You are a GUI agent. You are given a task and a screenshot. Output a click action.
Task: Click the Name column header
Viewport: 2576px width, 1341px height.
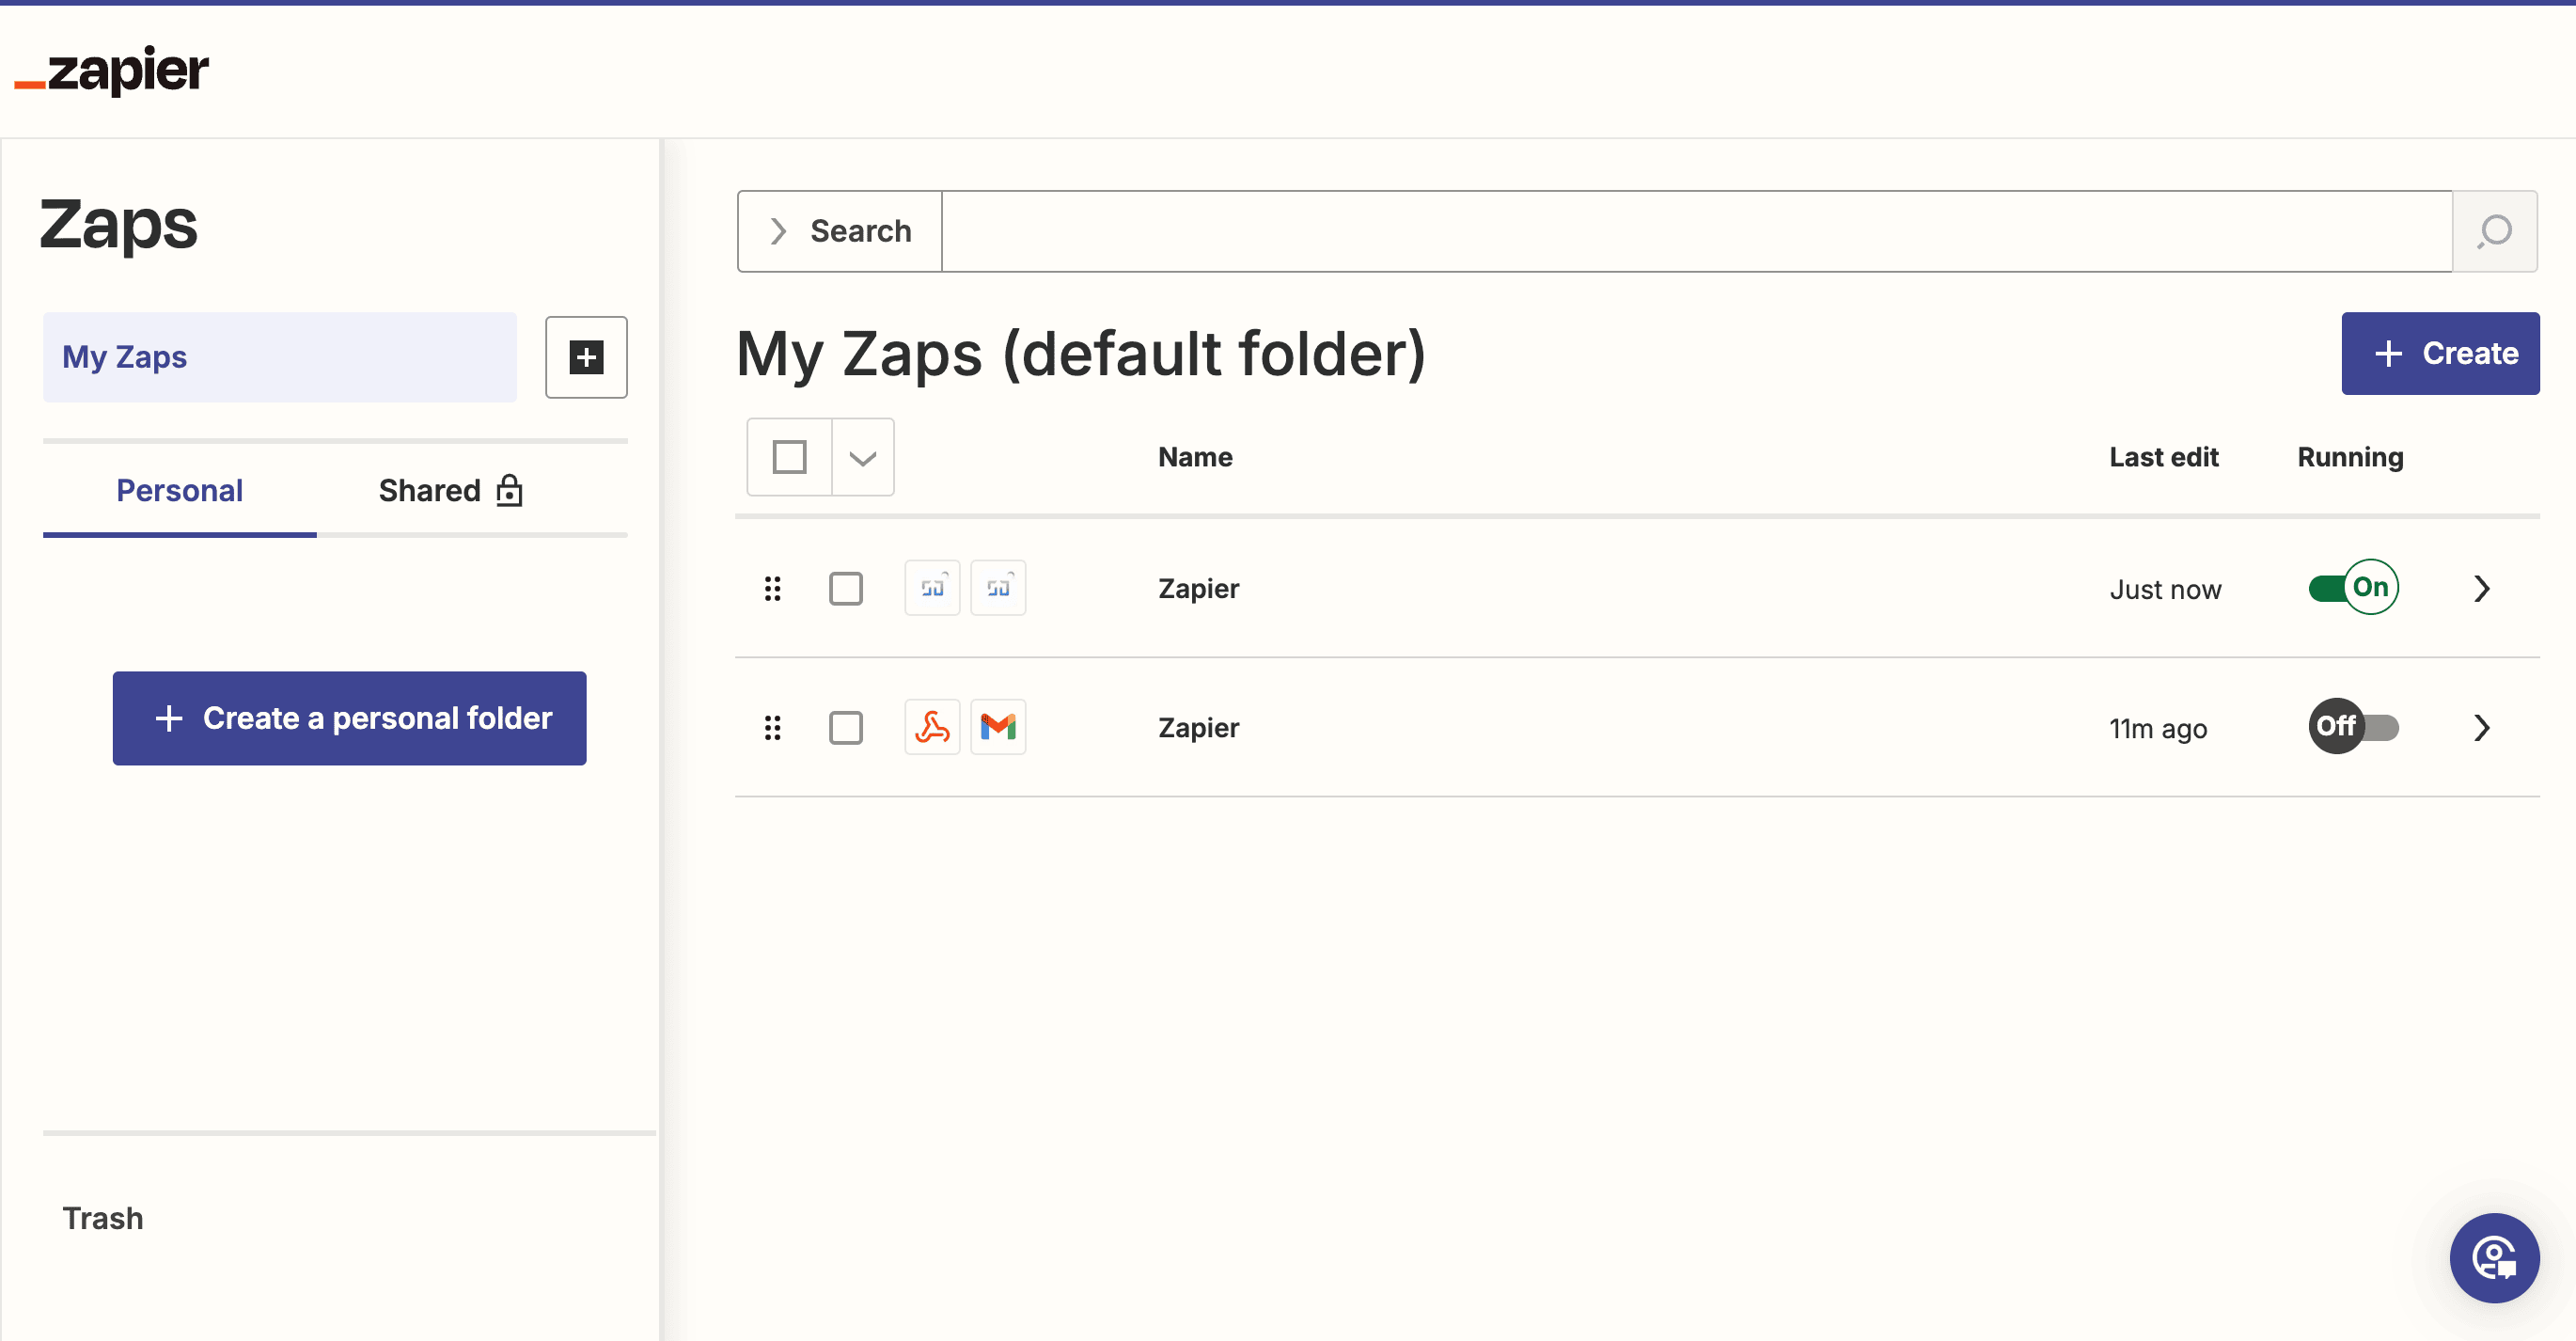point(1195,457)
